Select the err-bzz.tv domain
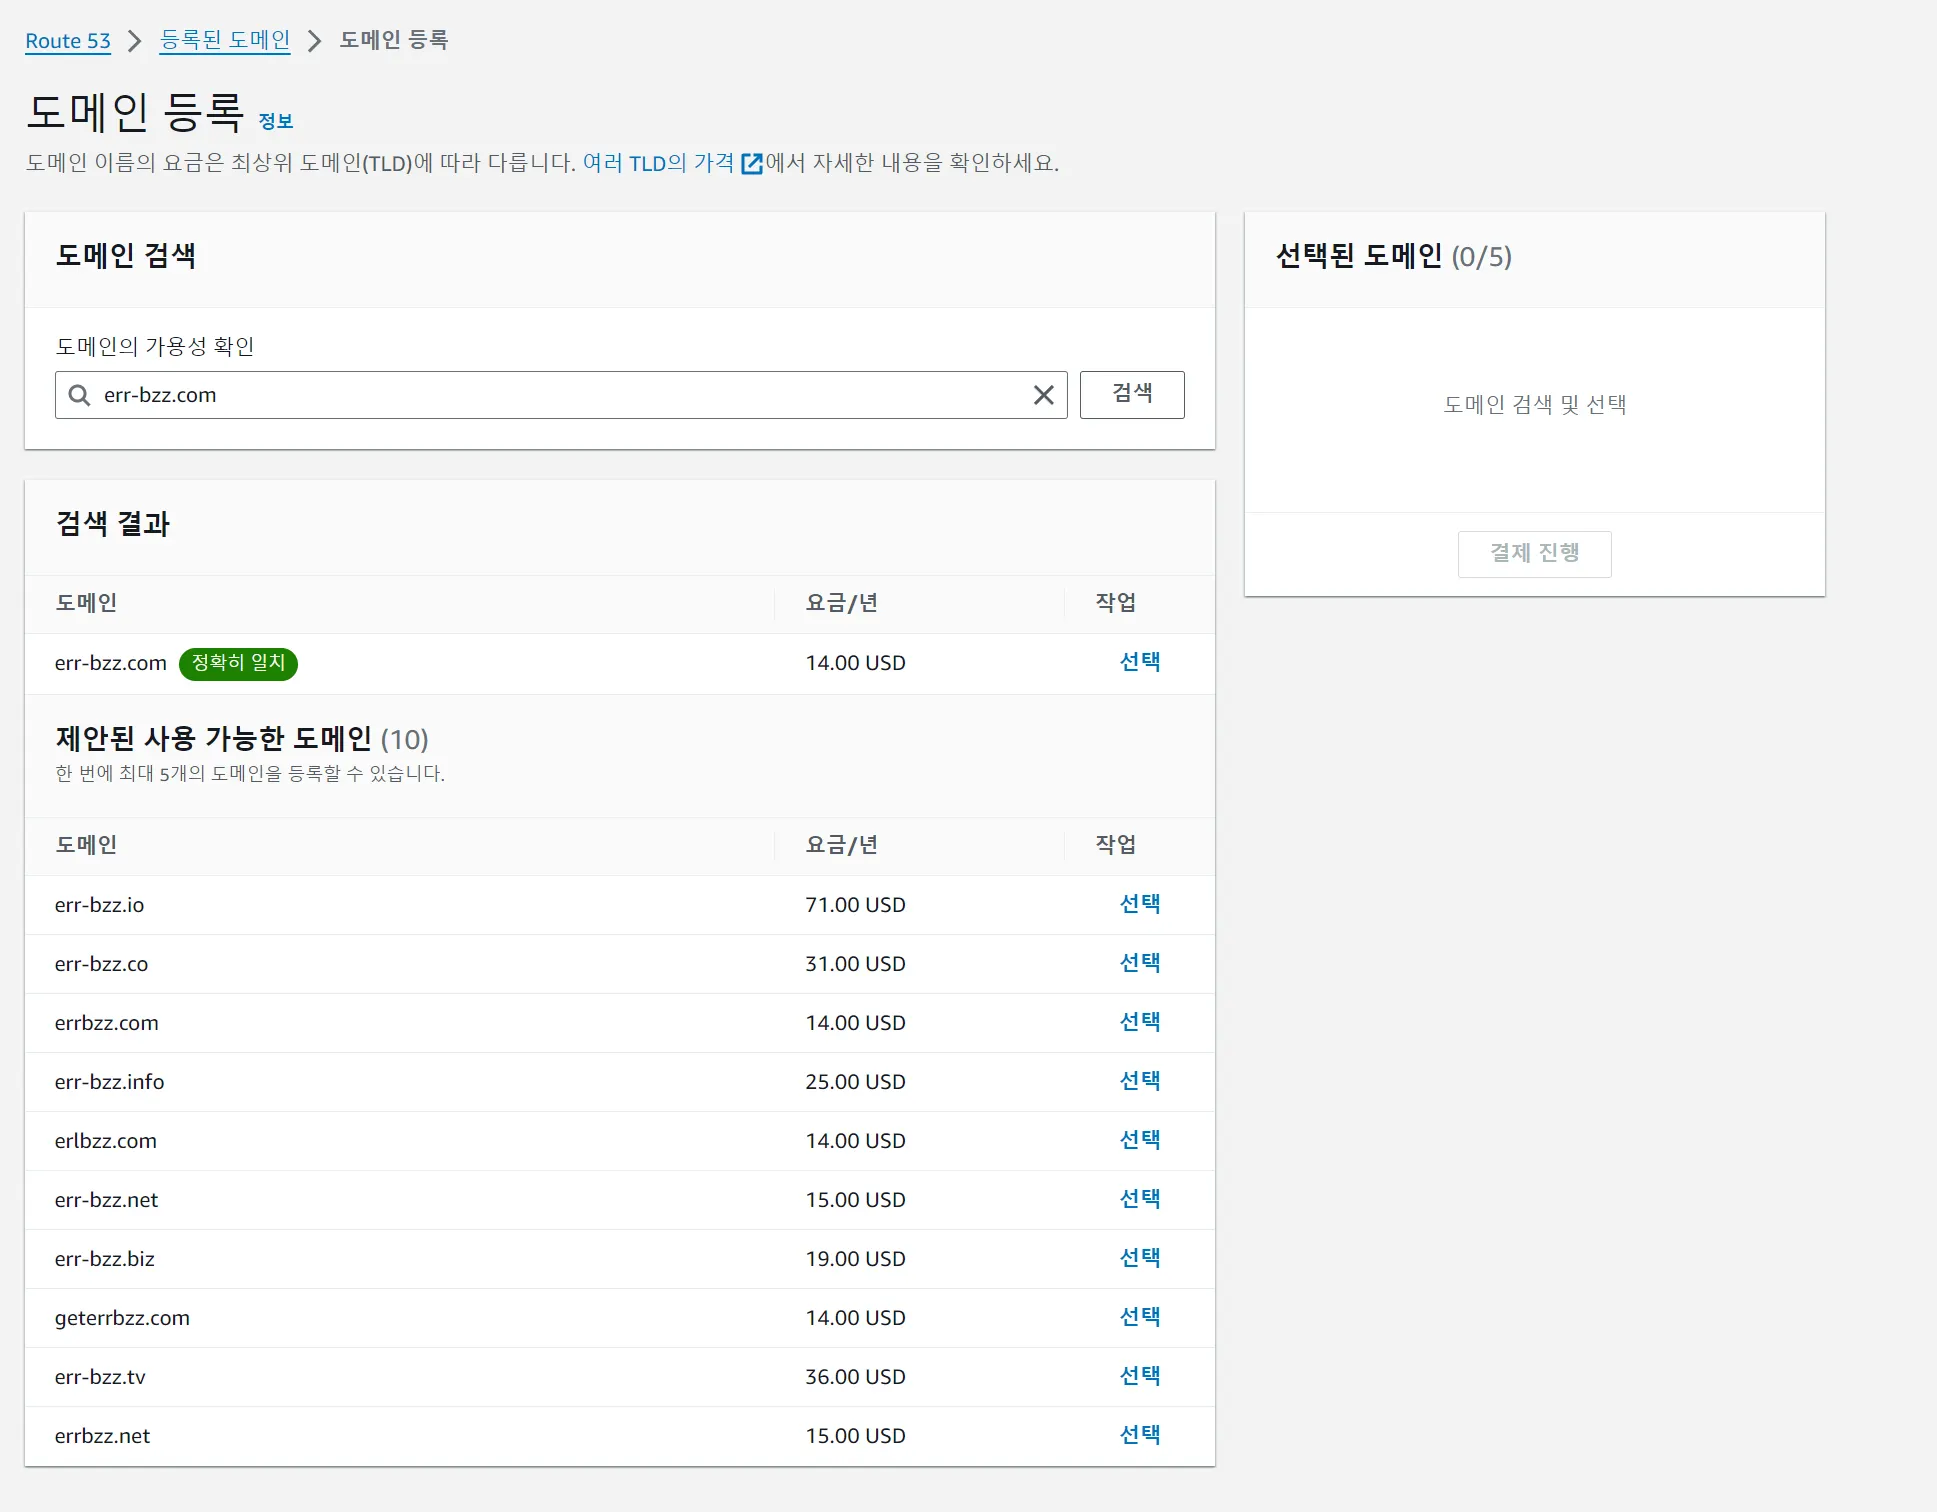This screenshot has height=1512, width=1937. point(1139,1376)
